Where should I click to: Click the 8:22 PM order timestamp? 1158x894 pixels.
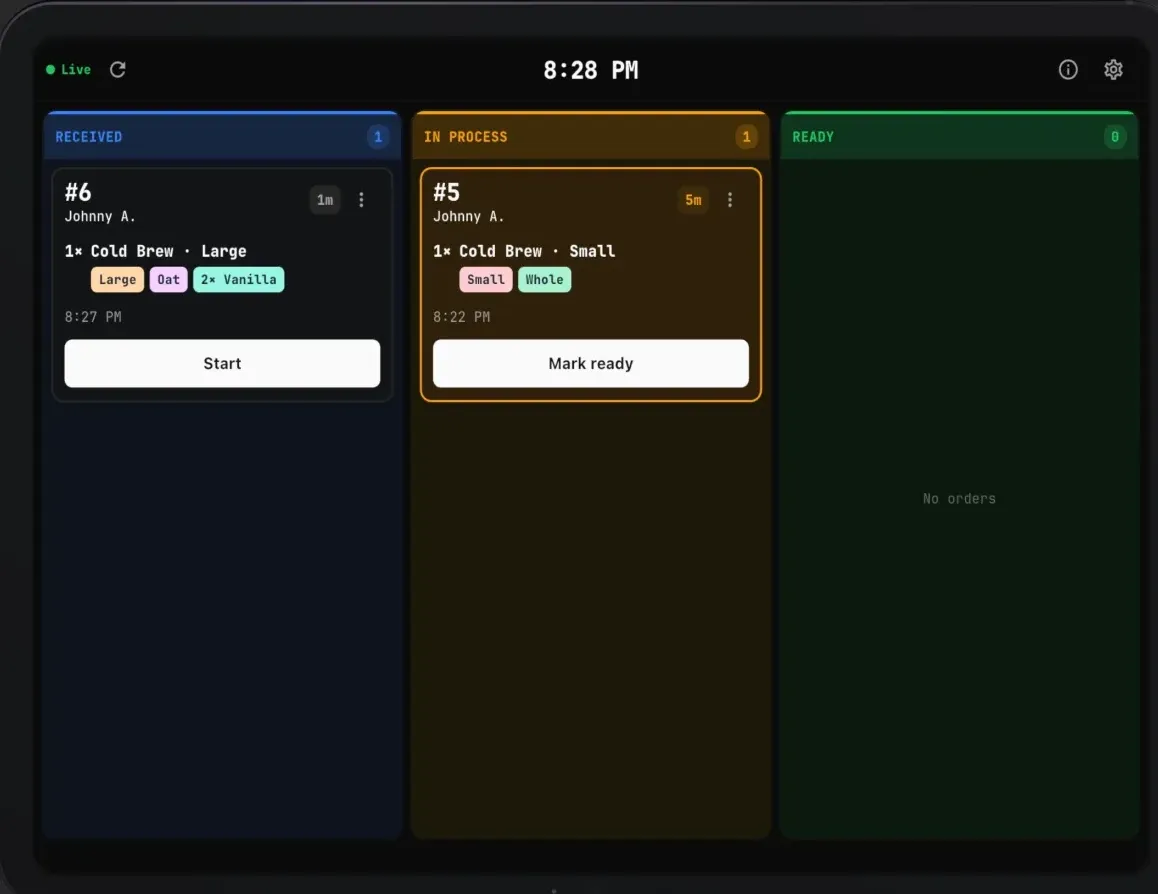(x=462, y=317)
